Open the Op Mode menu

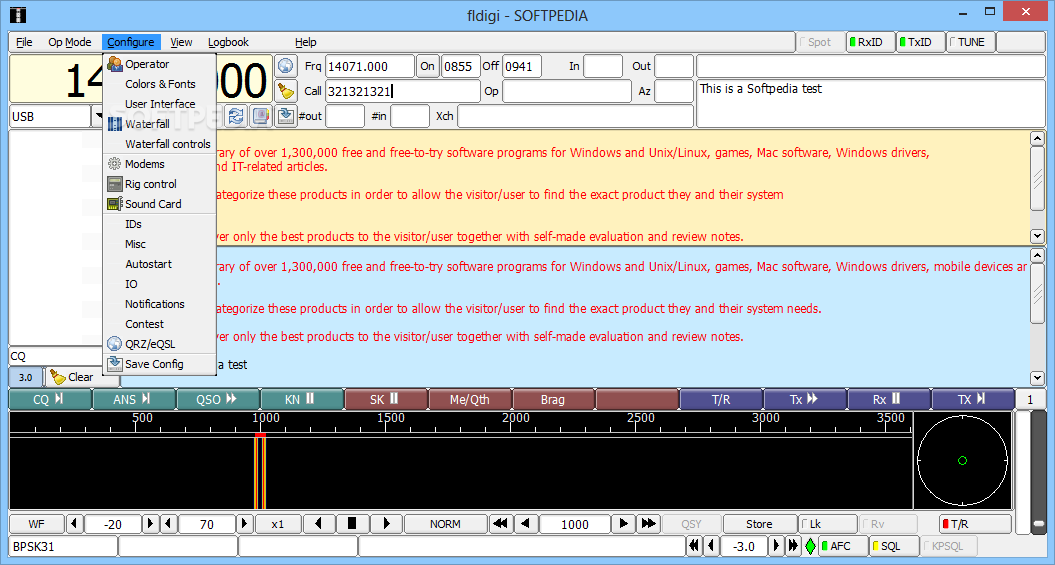pyautogui.click(x=69, y=42)
